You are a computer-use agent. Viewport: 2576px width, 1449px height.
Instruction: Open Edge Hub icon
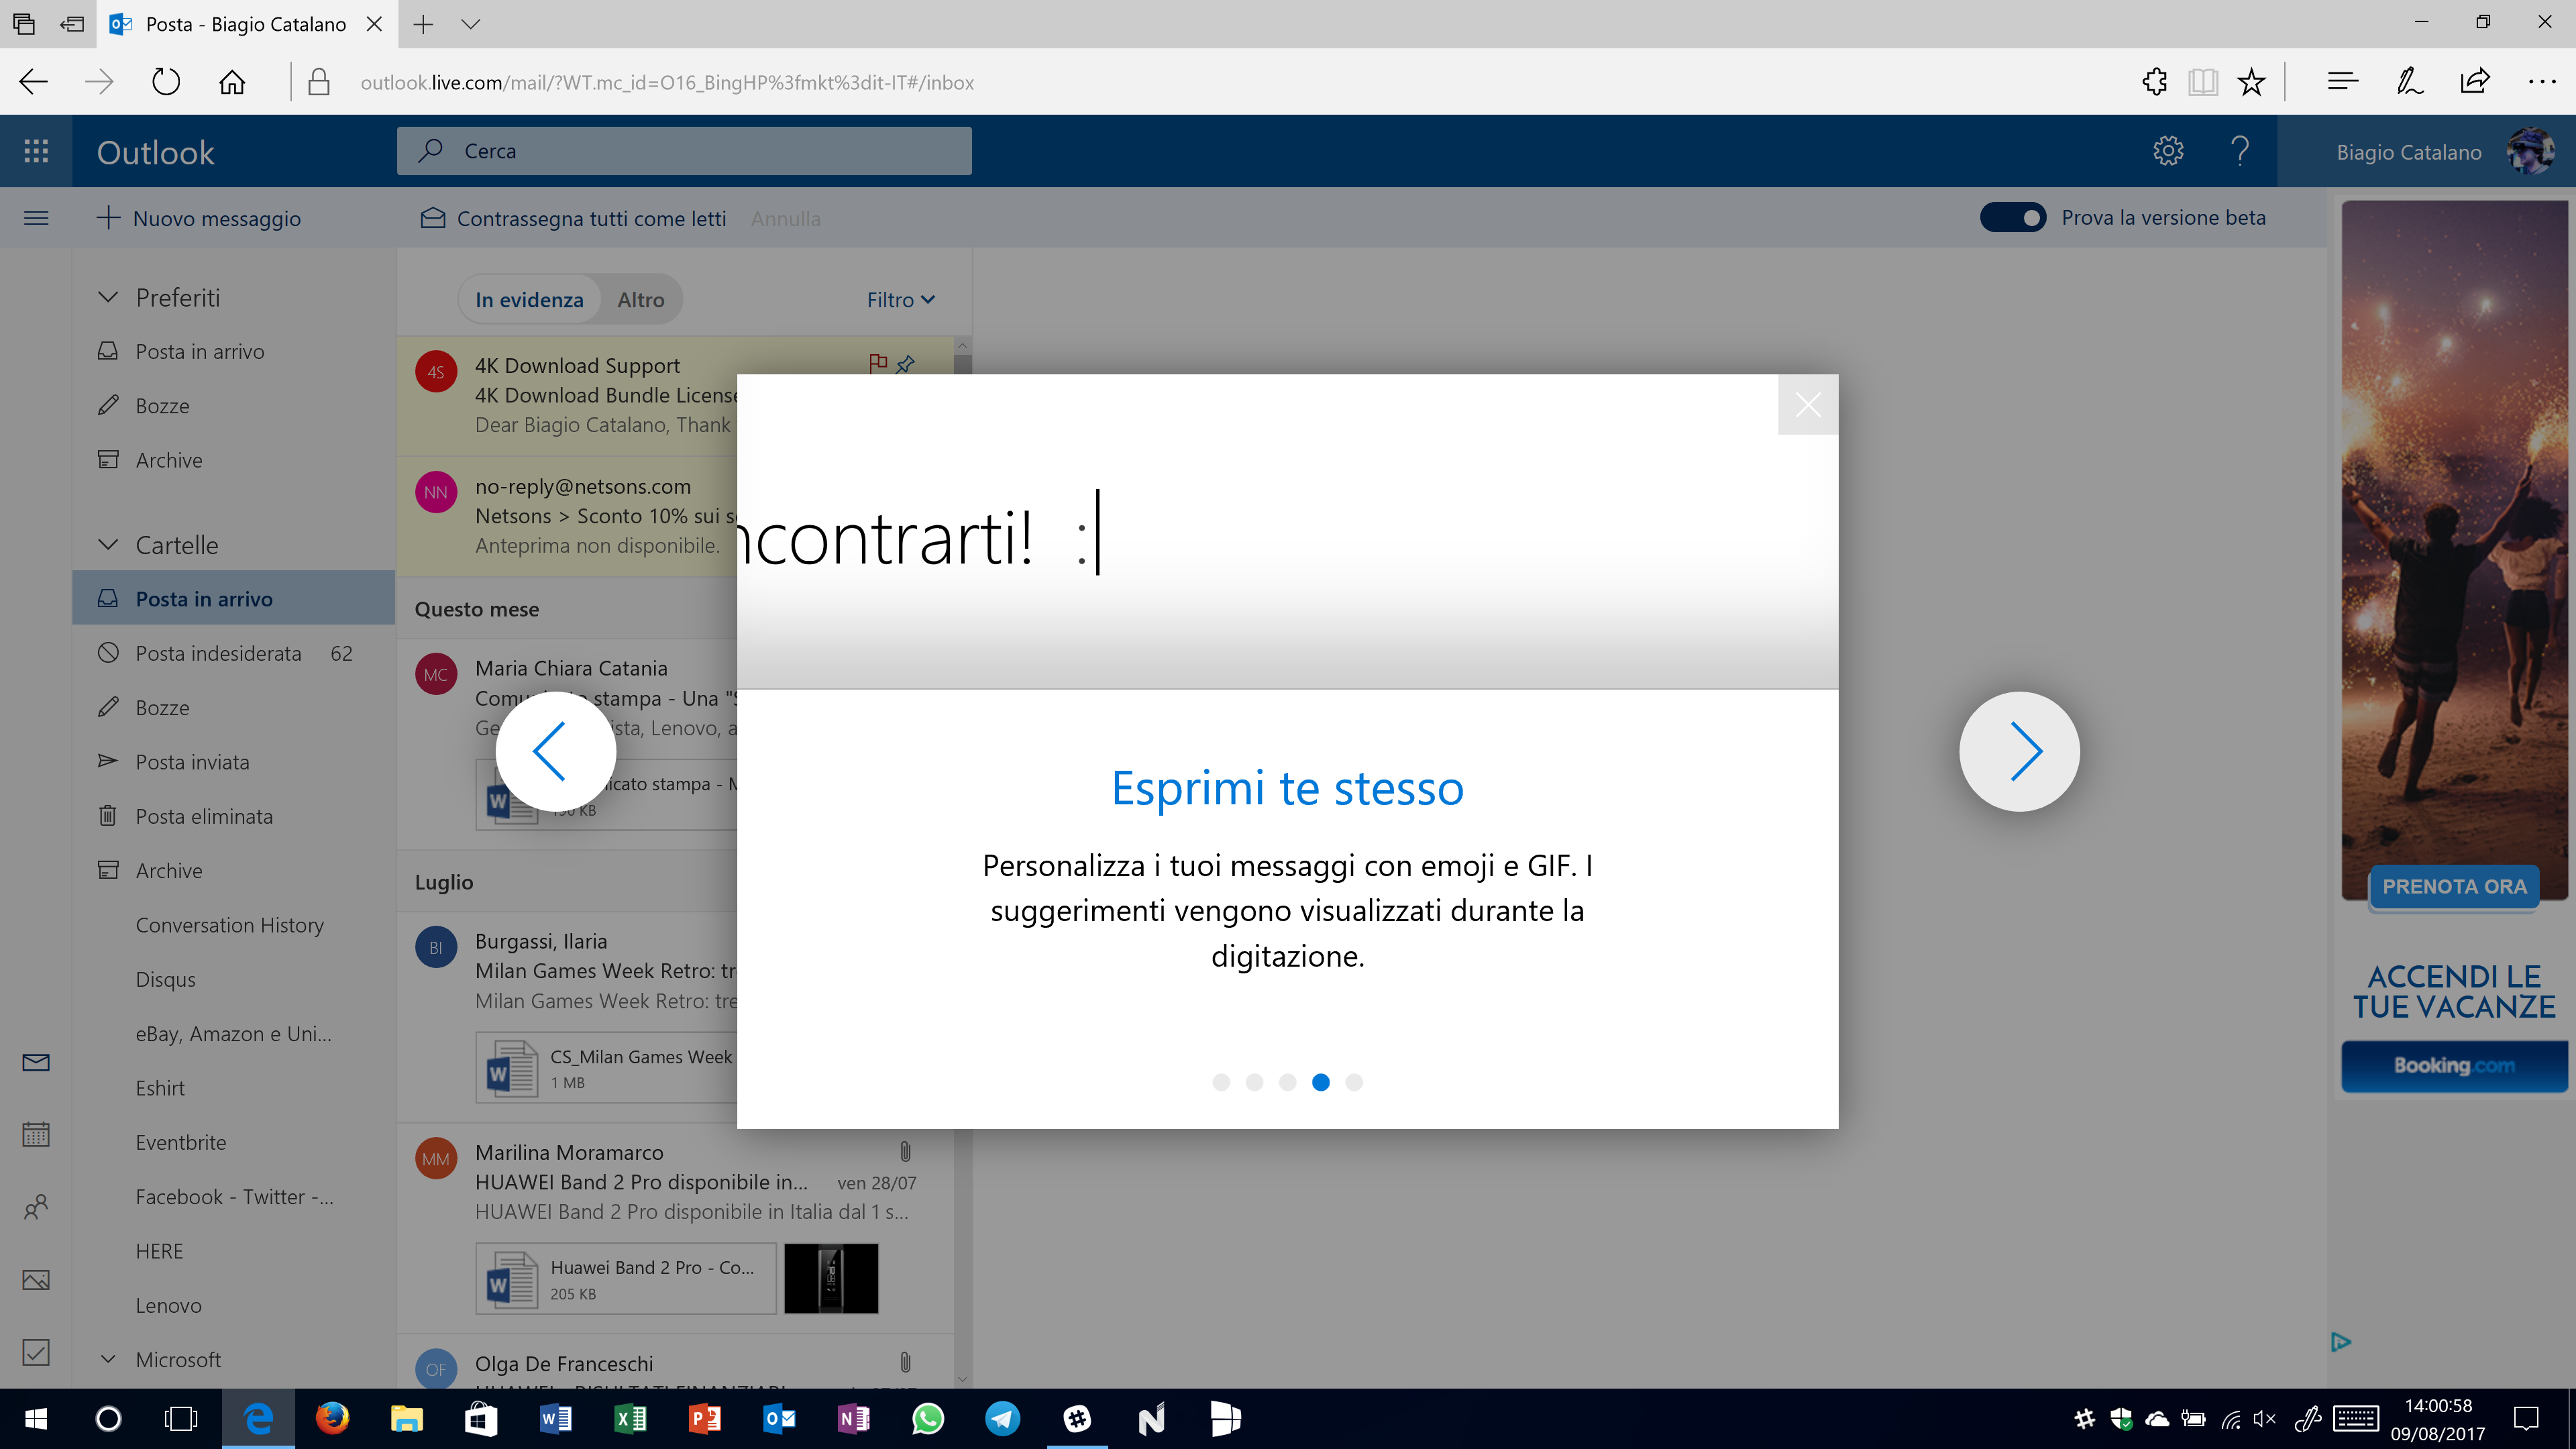click(x=2342, y=82)
